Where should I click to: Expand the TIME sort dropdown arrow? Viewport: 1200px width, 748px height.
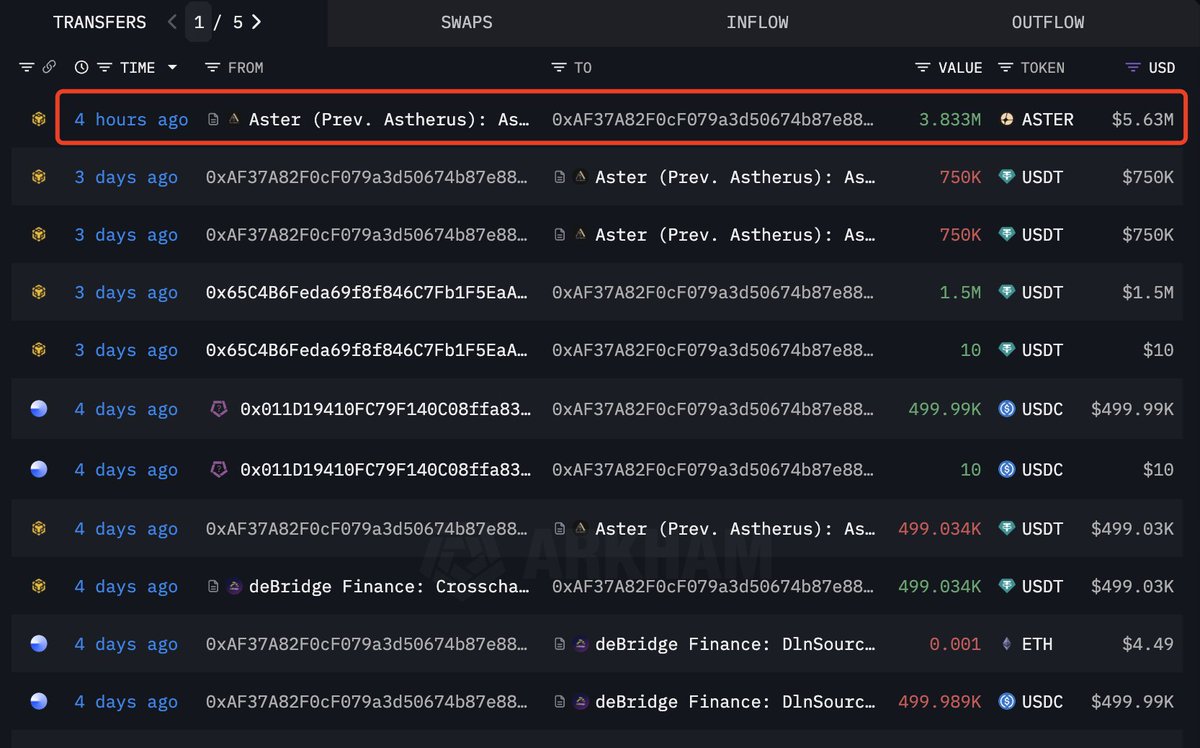tap(172, 67)
